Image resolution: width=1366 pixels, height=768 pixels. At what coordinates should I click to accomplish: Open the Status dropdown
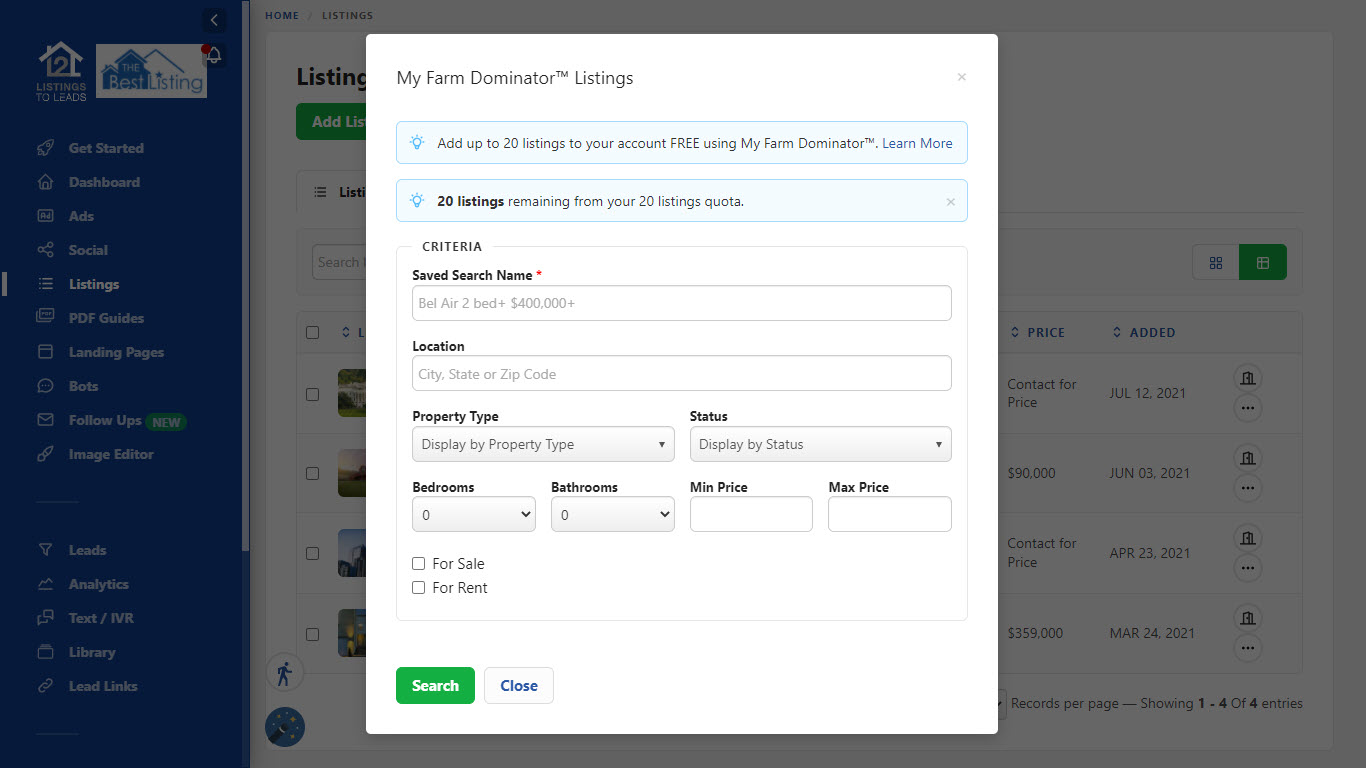click(820, 445)
